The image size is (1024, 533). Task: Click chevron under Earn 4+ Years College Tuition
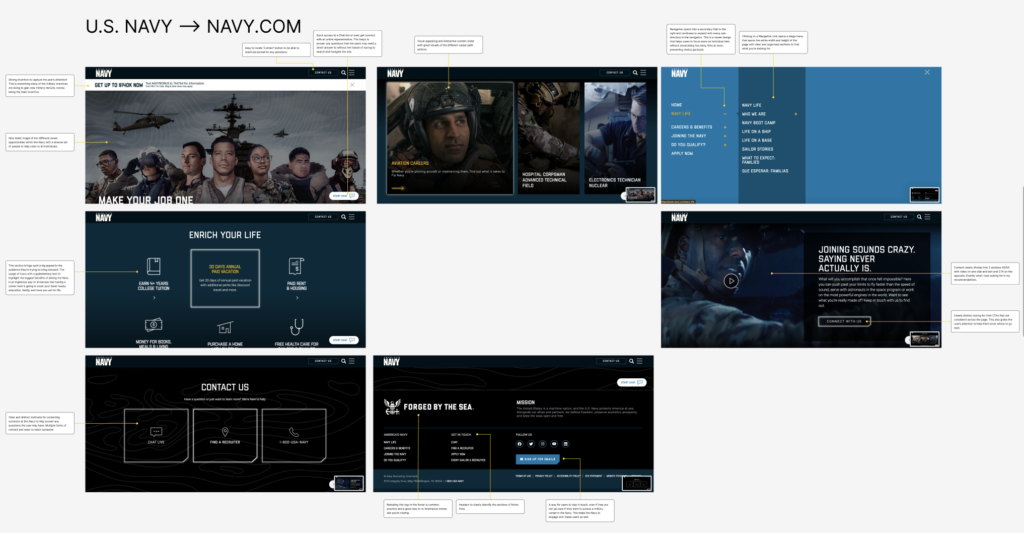coord(154,298)
